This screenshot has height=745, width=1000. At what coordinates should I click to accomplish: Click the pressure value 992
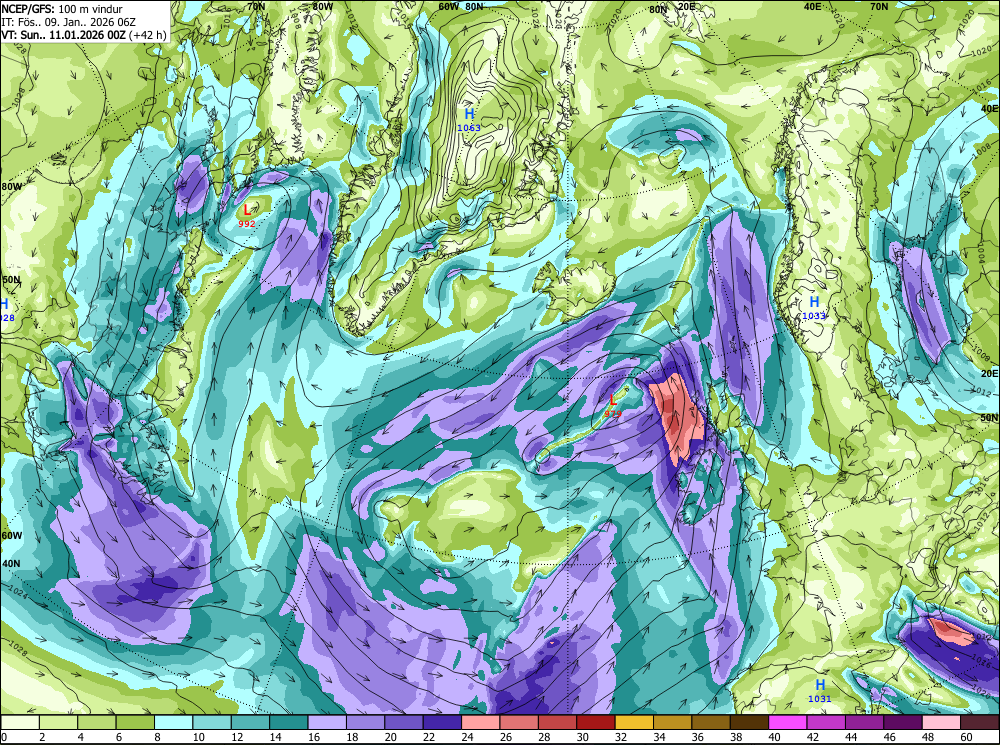point(247,224)
